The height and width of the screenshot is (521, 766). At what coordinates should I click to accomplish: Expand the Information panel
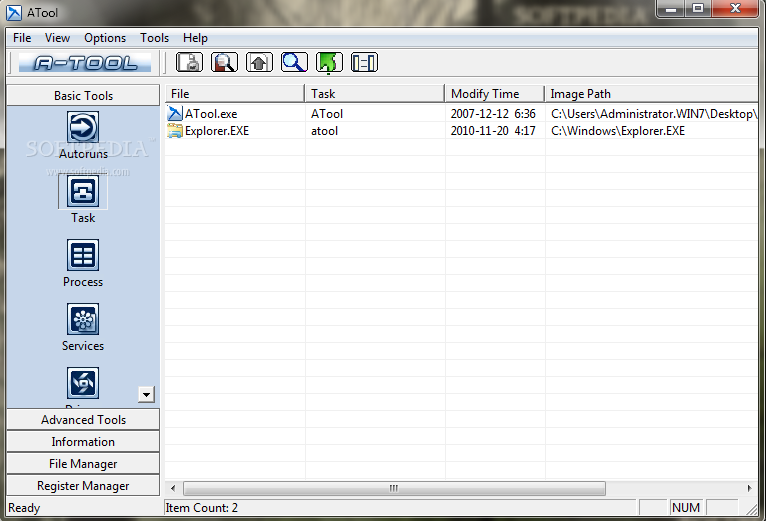pos(83,442)
